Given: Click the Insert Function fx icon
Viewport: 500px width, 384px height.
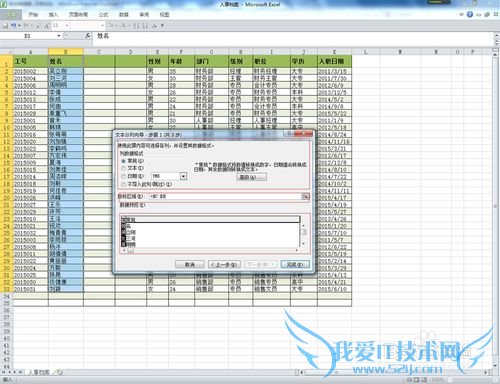Looking at the screenshot, I should (88, 35).
